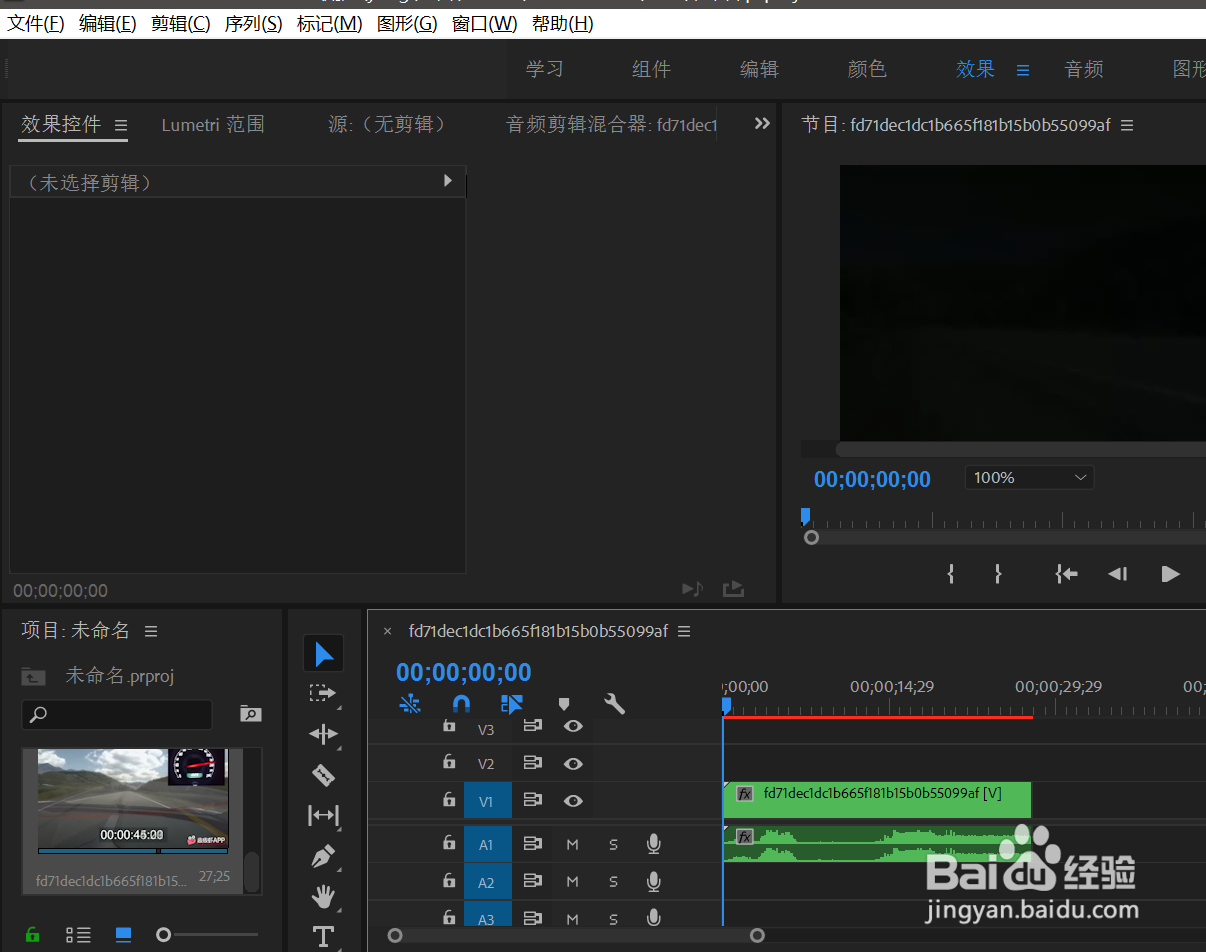Select the Hand tool
The width and height of the screenshot is (1206, 952).
tap(323, 897)
